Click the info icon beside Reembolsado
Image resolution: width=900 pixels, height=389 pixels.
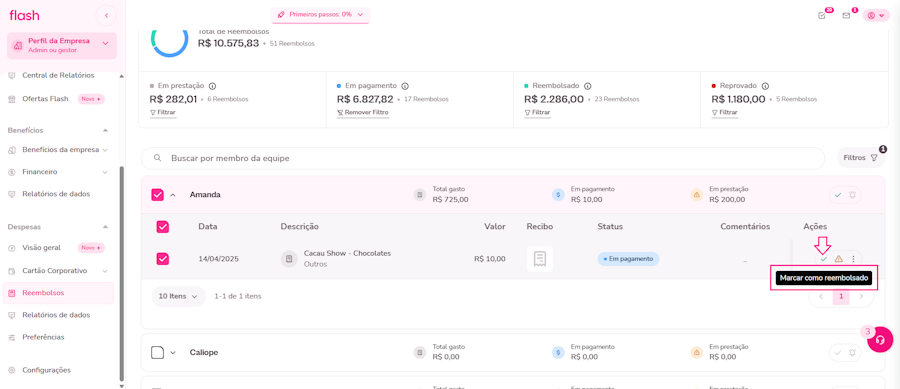pyautogui.click(x=588, y=85)
